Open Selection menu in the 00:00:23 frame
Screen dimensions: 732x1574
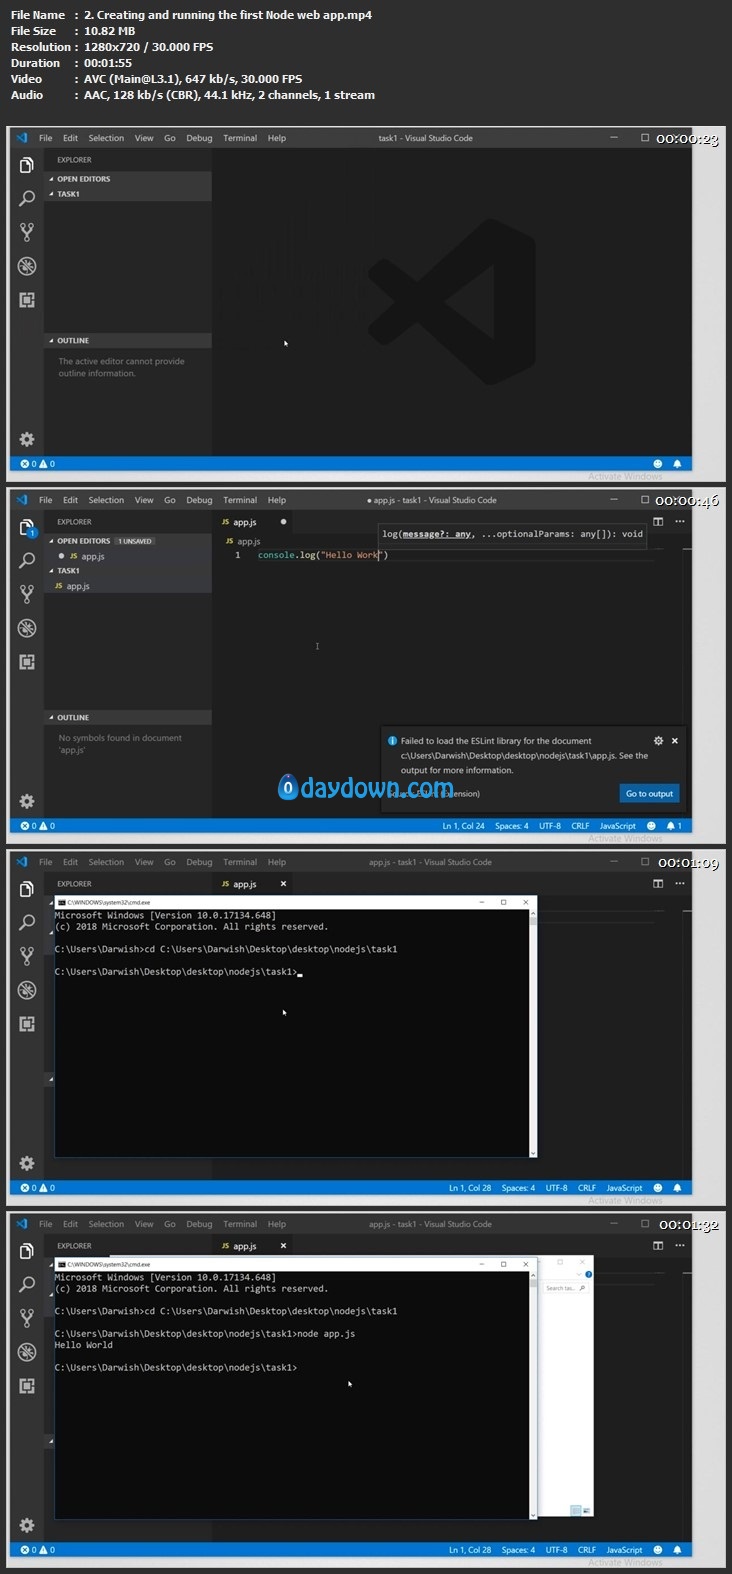(x=106, y=138)
